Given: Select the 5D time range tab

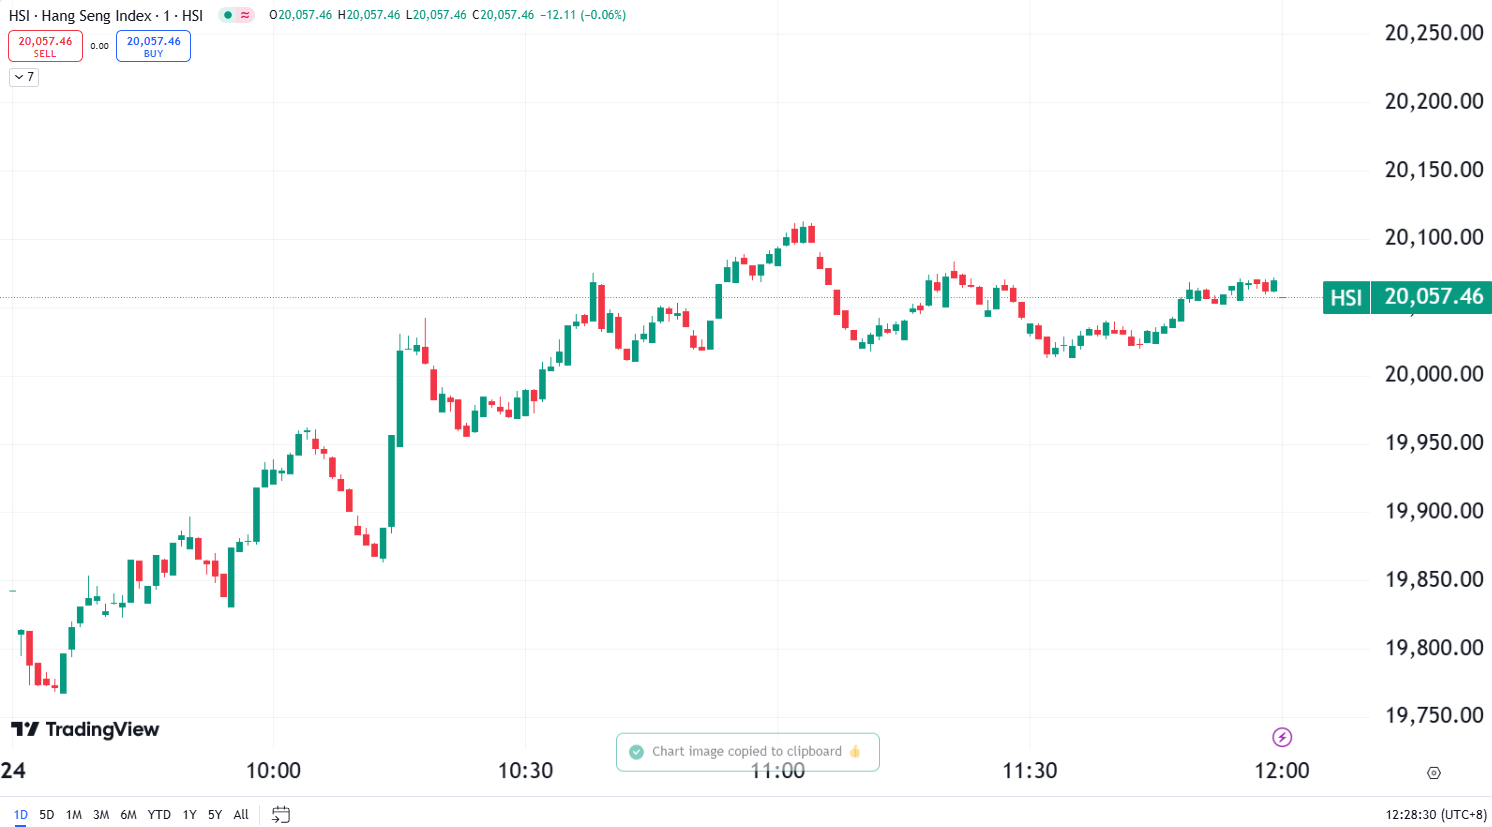Looking at the screenshot, I should click(x=47, y=814).
